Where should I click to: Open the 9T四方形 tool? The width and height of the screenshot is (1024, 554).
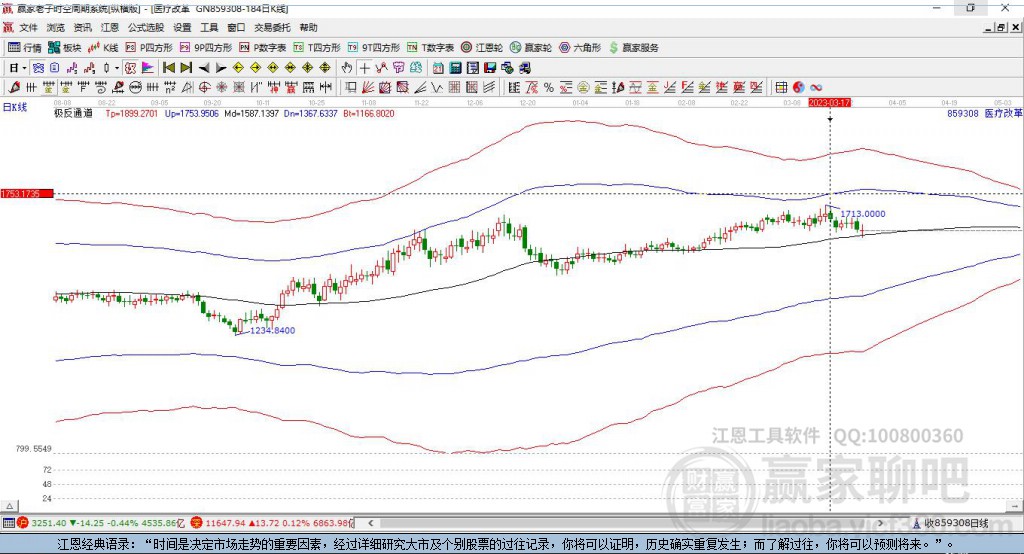point(374,48)
